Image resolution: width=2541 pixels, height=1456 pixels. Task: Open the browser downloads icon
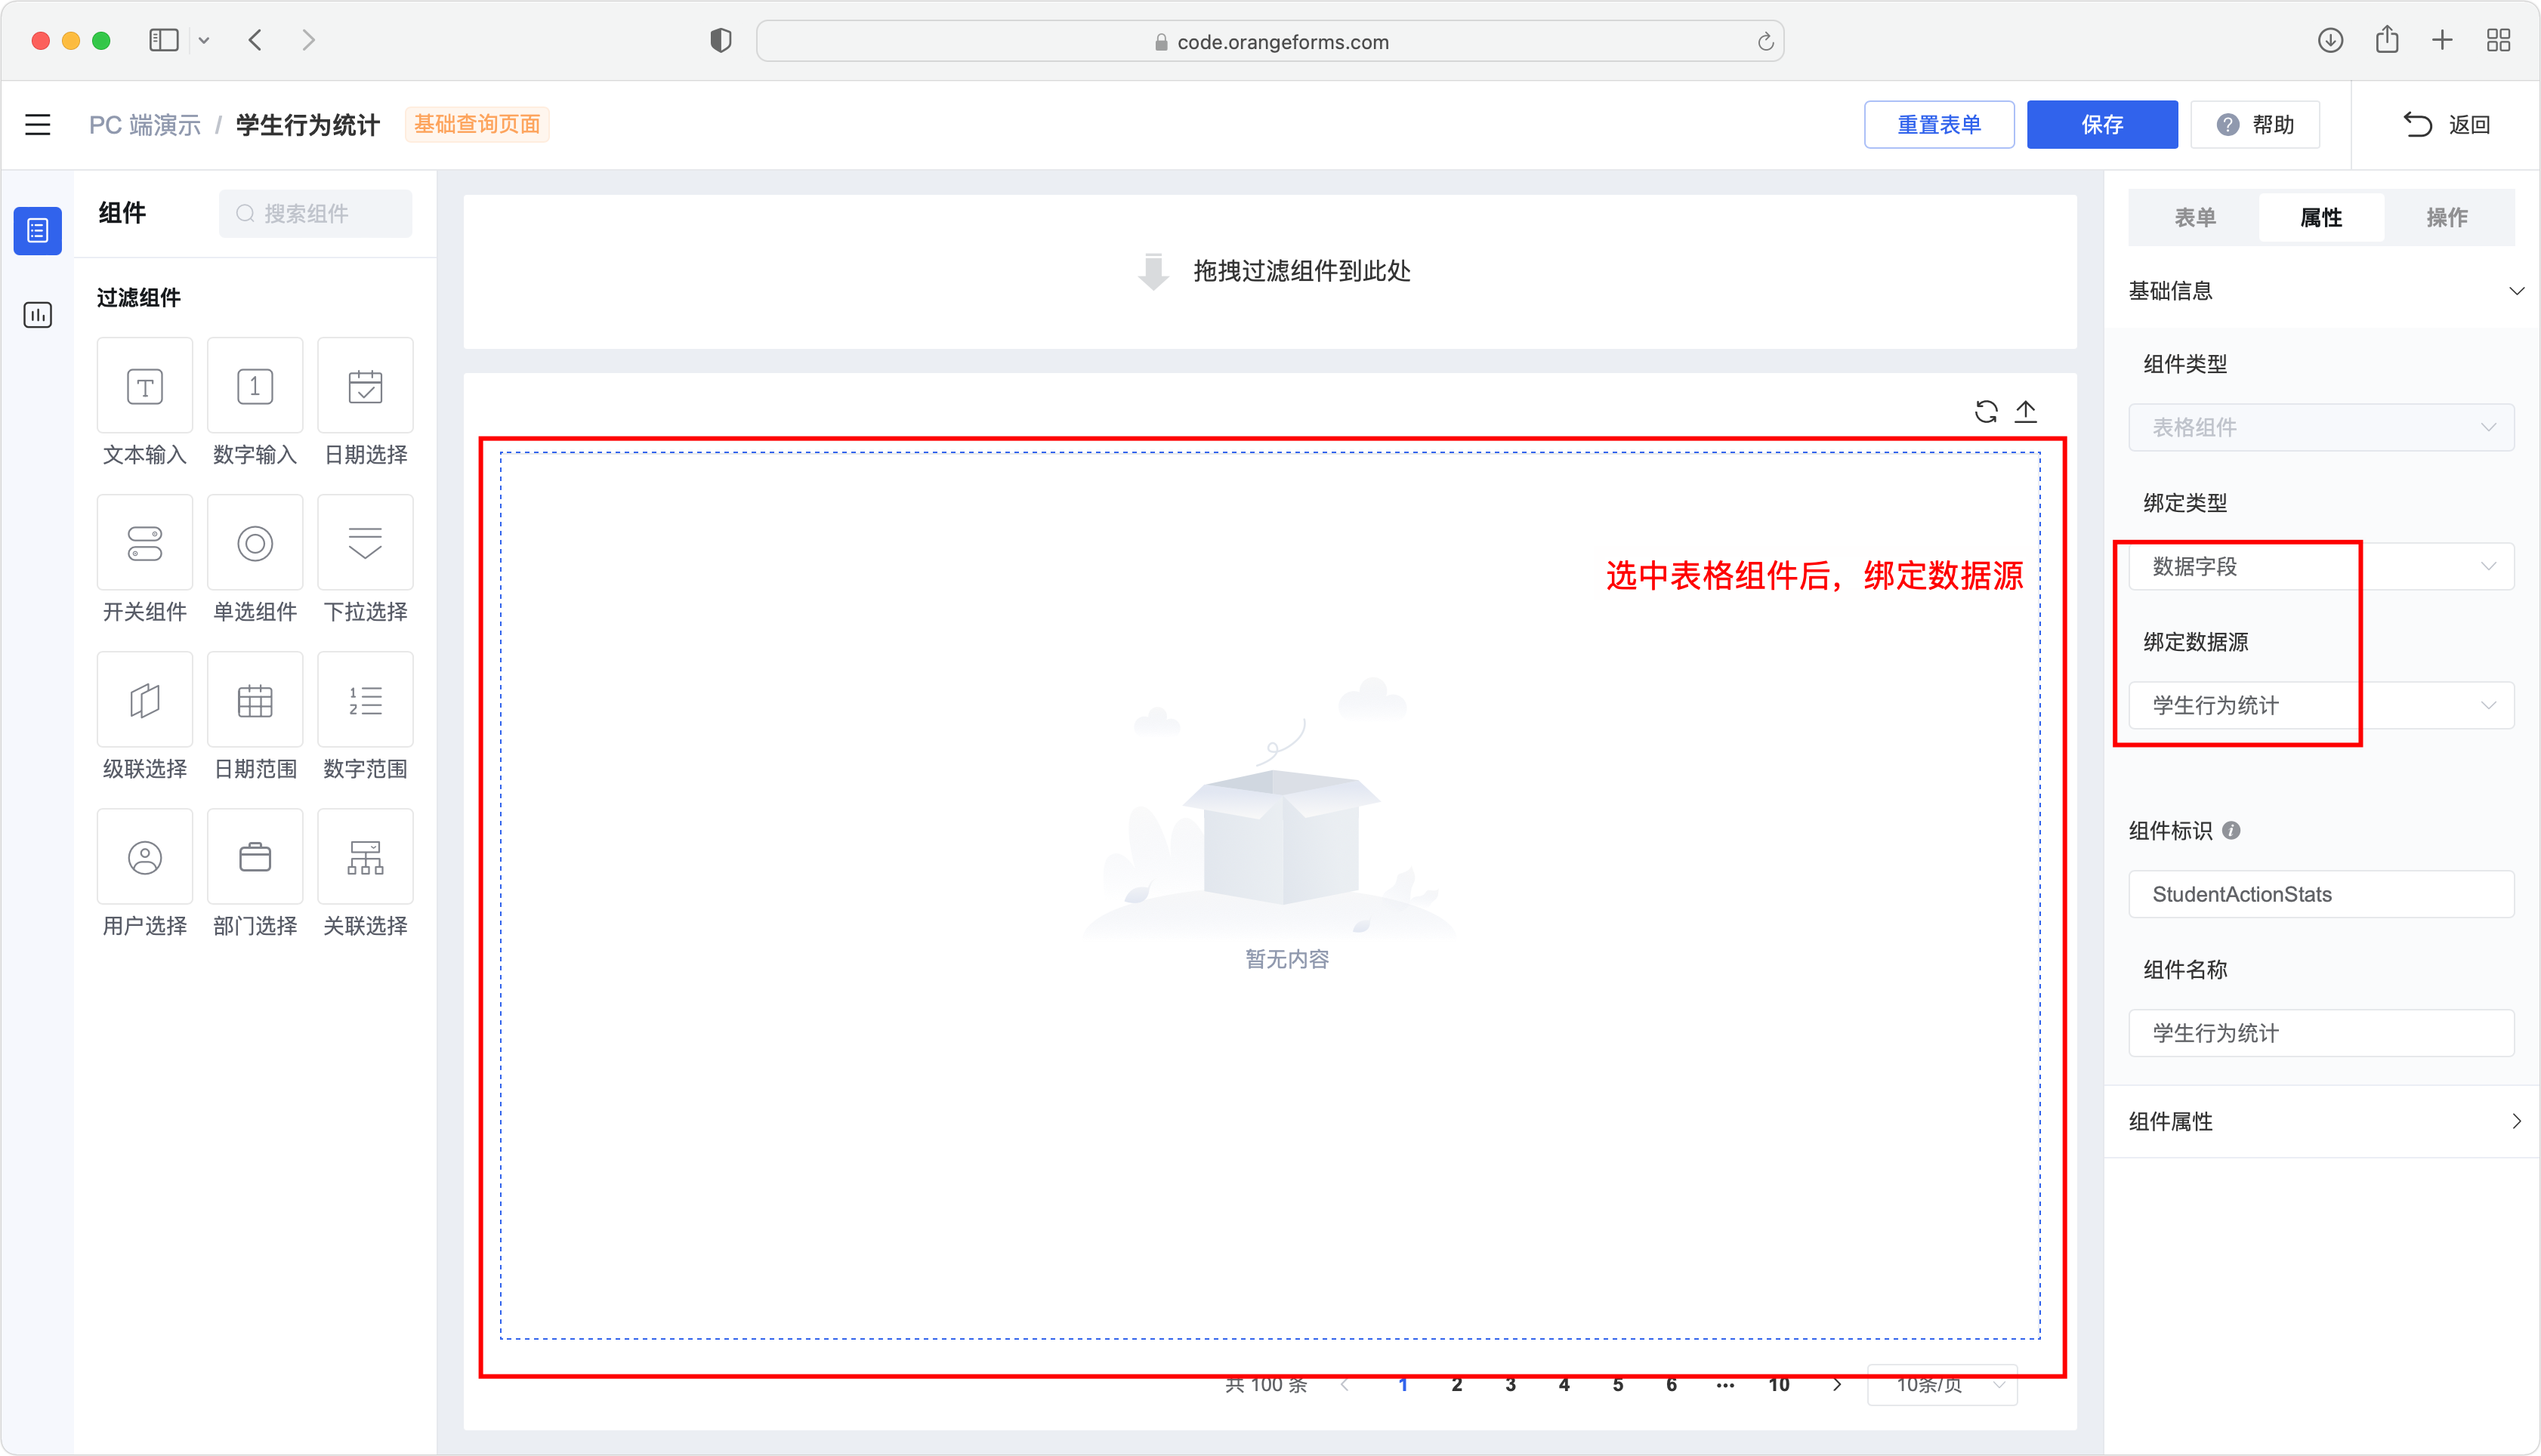2330,40
